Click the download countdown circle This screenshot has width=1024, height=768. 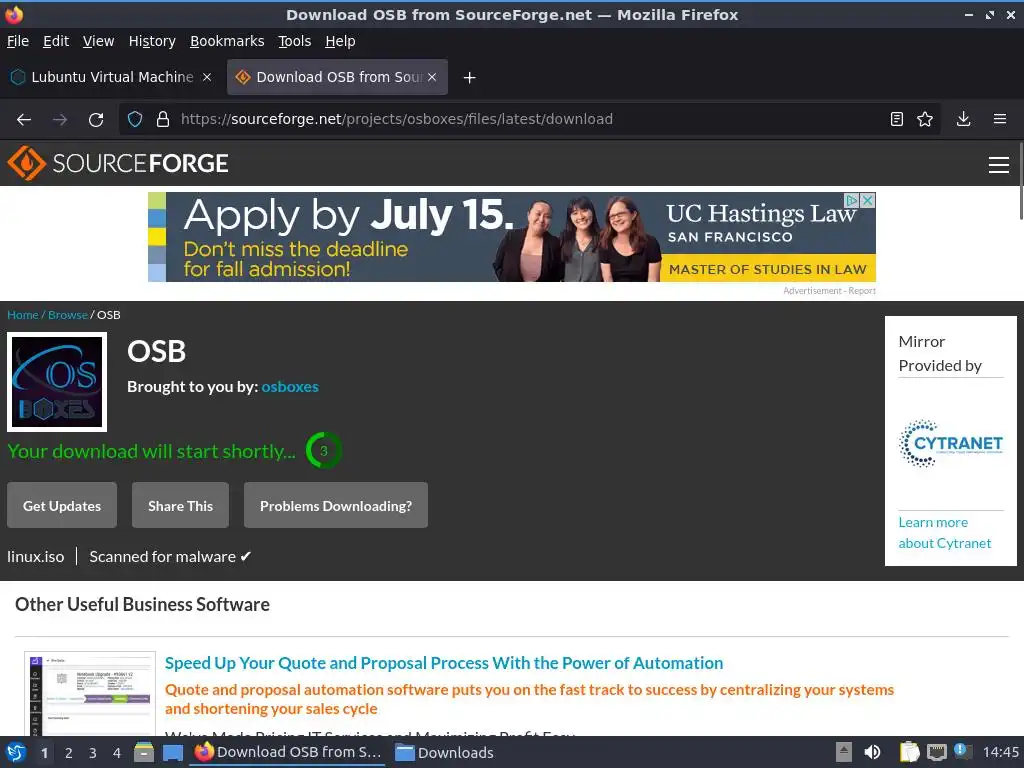click(323, 451)
